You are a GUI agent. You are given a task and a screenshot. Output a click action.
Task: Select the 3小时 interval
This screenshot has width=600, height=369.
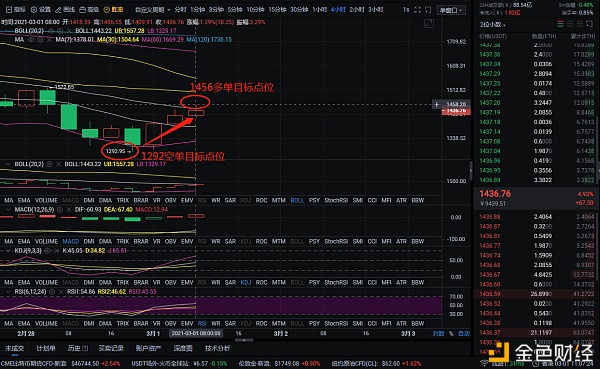pyautogui.click(x=375, y=10)
